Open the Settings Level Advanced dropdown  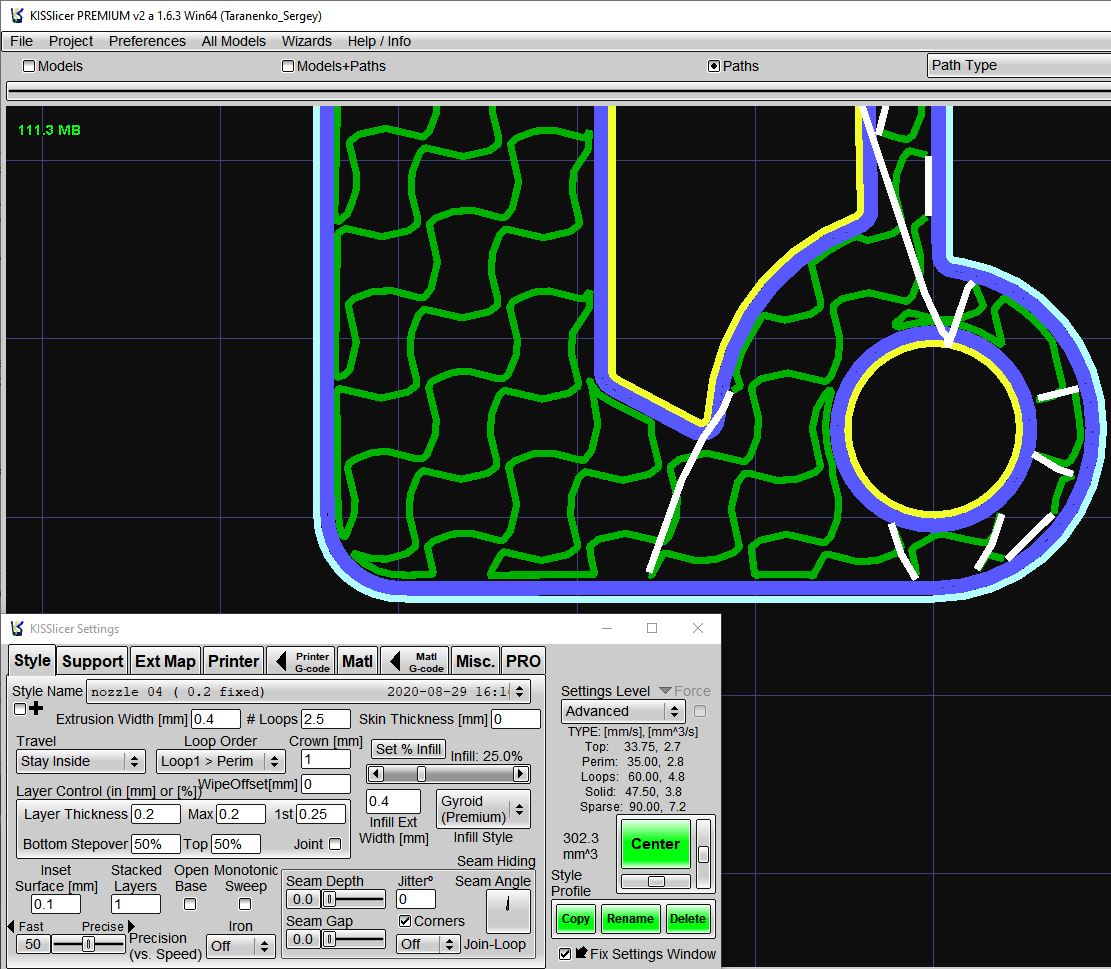click(x=622, y=711)
